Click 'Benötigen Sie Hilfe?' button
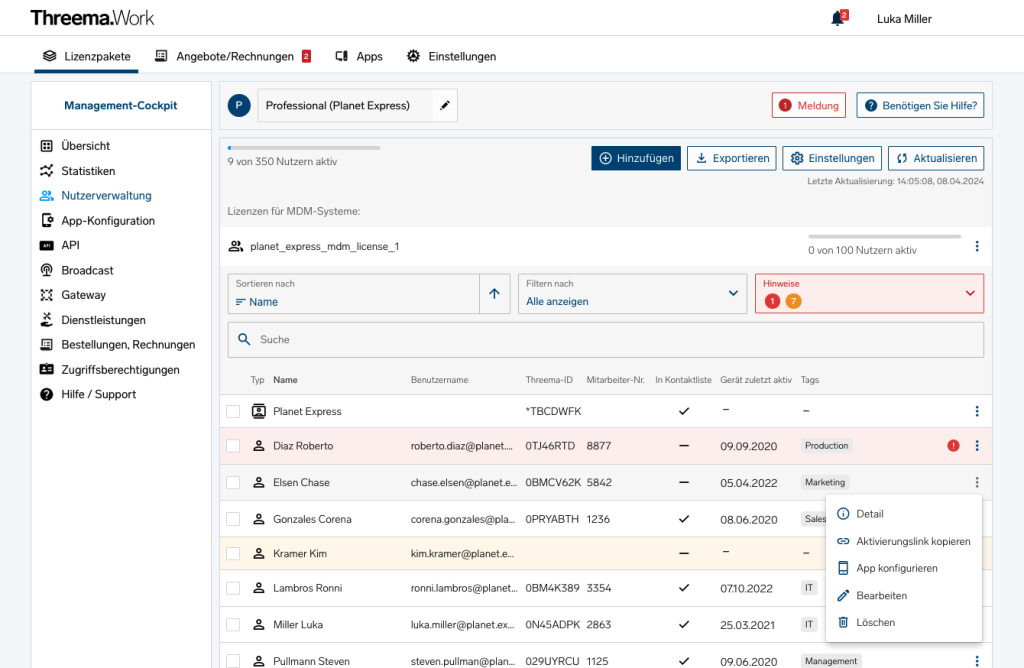Image resolution: width=1024 pixels, height=668 pixels. pyautogui.click(x=919, y=104)
